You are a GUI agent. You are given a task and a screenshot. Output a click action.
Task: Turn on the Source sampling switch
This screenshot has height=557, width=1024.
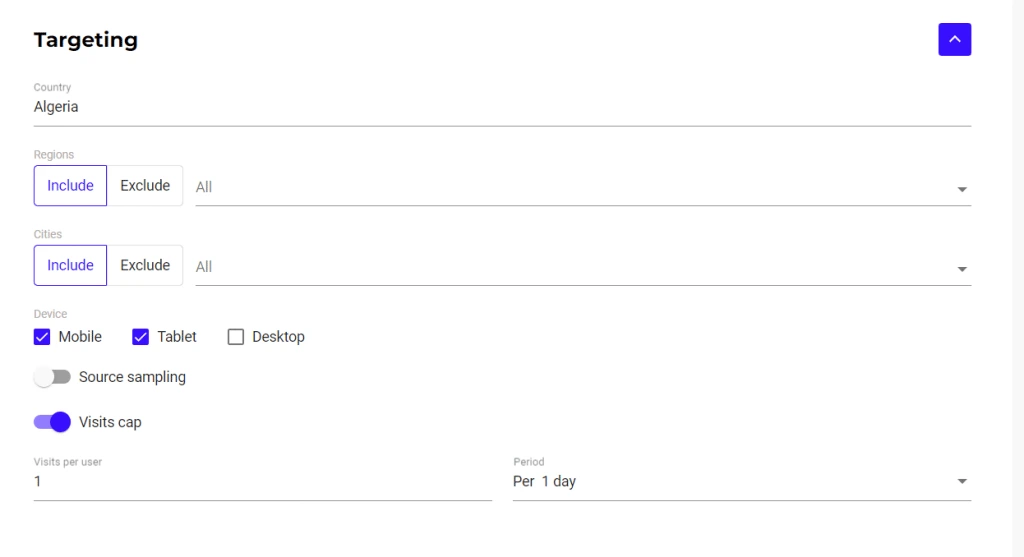[x=52, y=377]
